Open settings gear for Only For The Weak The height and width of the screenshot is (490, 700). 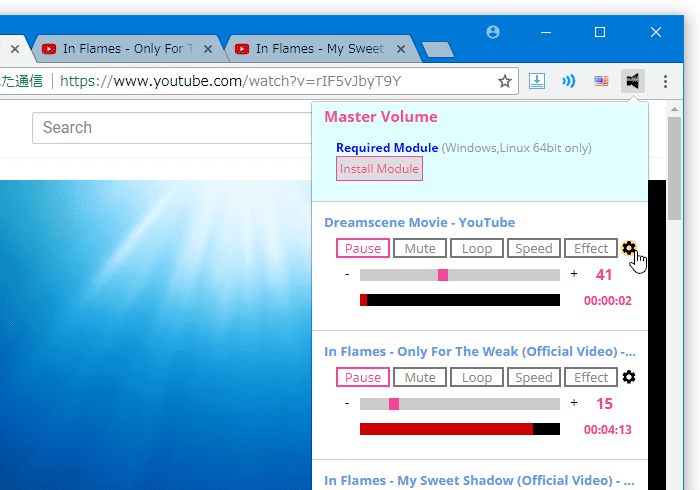(629, 377)
